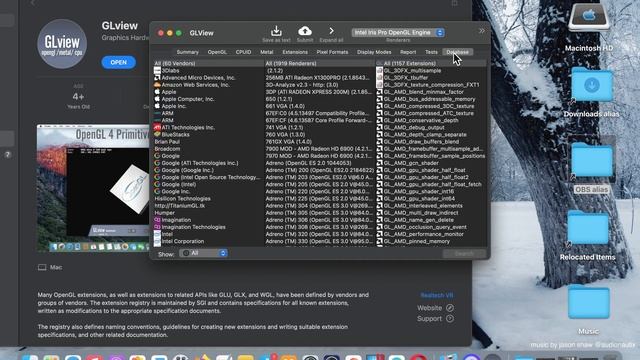Select Adreno (TM) 330 renderer row
This screenshot has width=640, height=360.
click(x=319, y=242)
